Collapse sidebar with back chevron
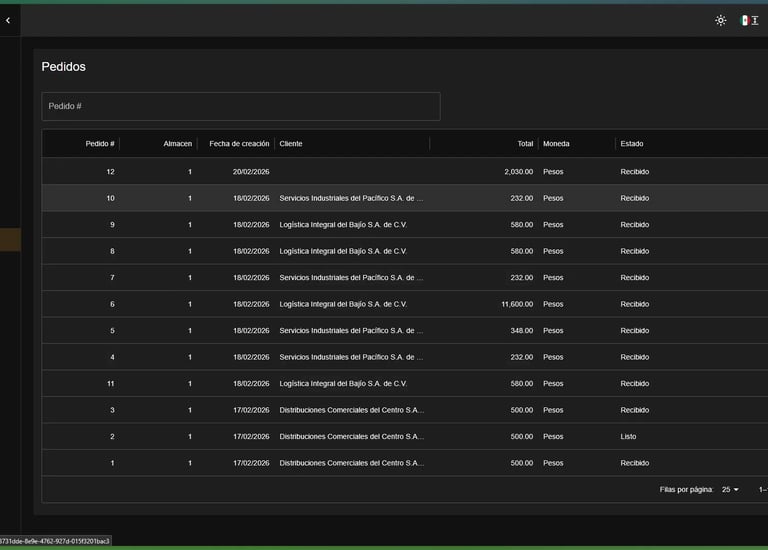The image size is (768, 550). coord(8,21)
